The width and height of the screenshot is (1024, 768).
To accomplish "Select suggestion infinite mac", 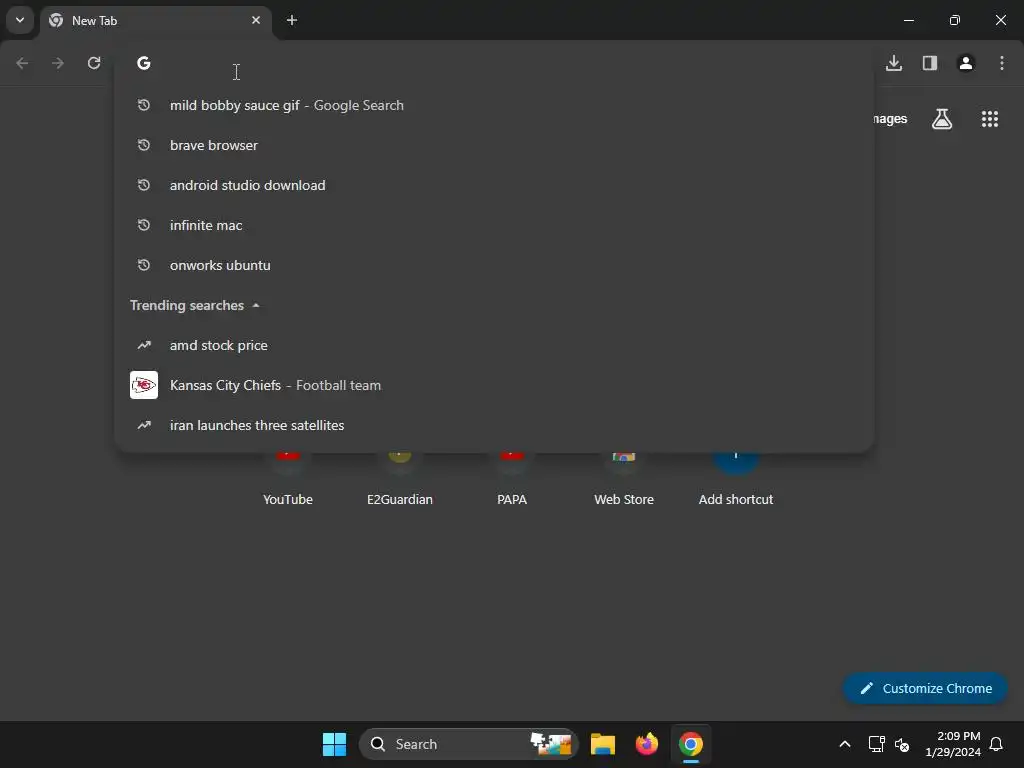I will click(494, 225).
